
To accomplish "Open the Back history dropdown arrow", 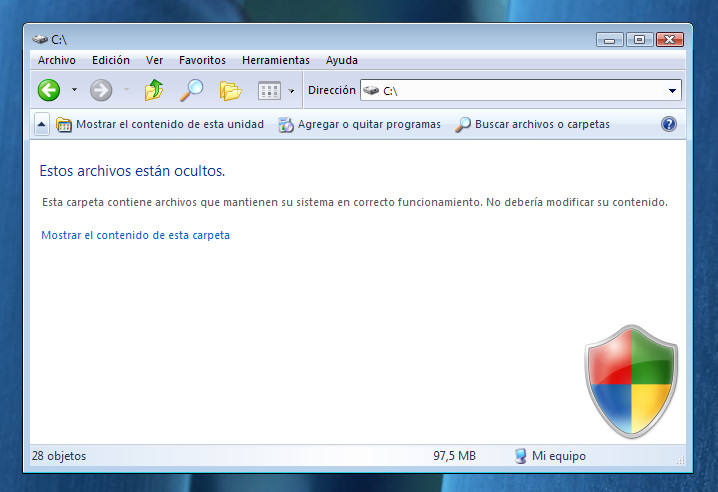I will 74,90.
